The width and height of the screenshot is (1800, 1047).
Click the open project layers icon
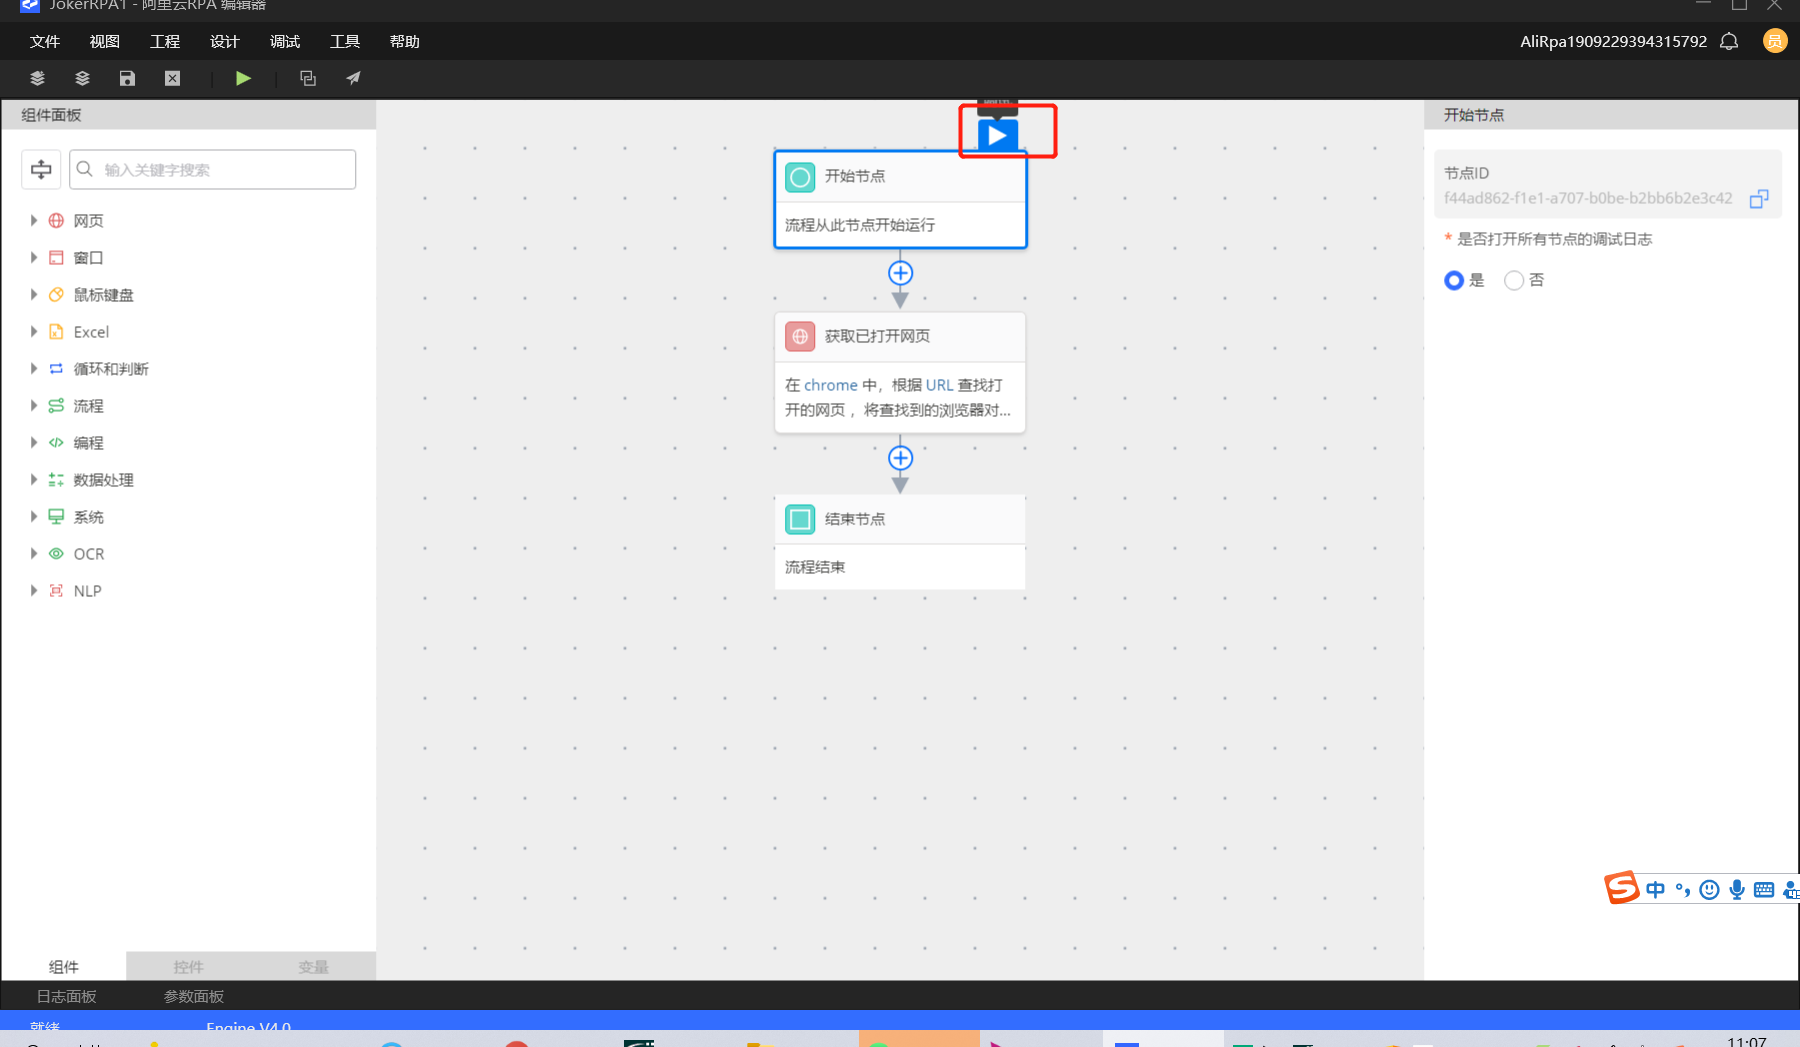coord(82,78)
